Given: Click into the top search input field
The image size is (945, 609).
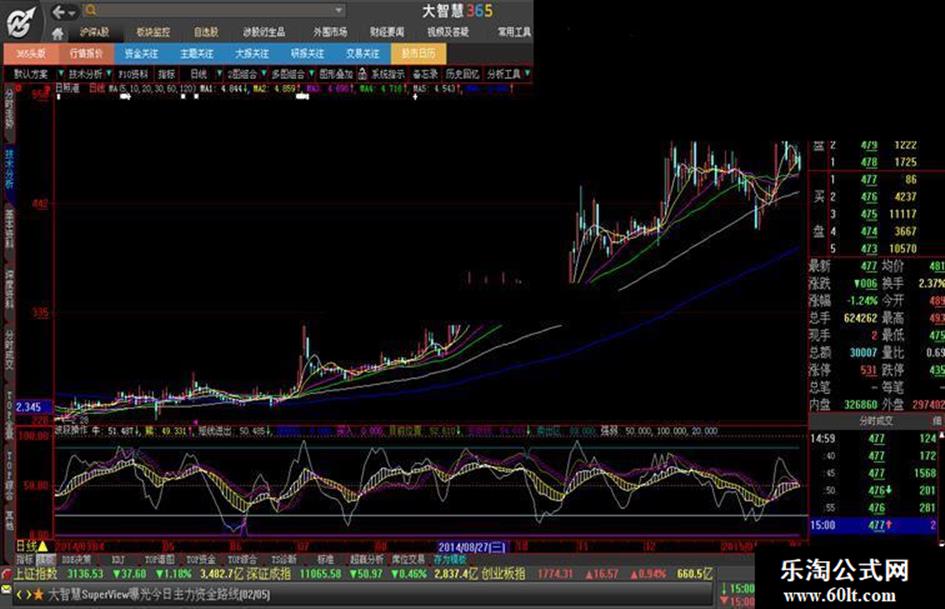Looking at the screenshot, I should point(214,10).
